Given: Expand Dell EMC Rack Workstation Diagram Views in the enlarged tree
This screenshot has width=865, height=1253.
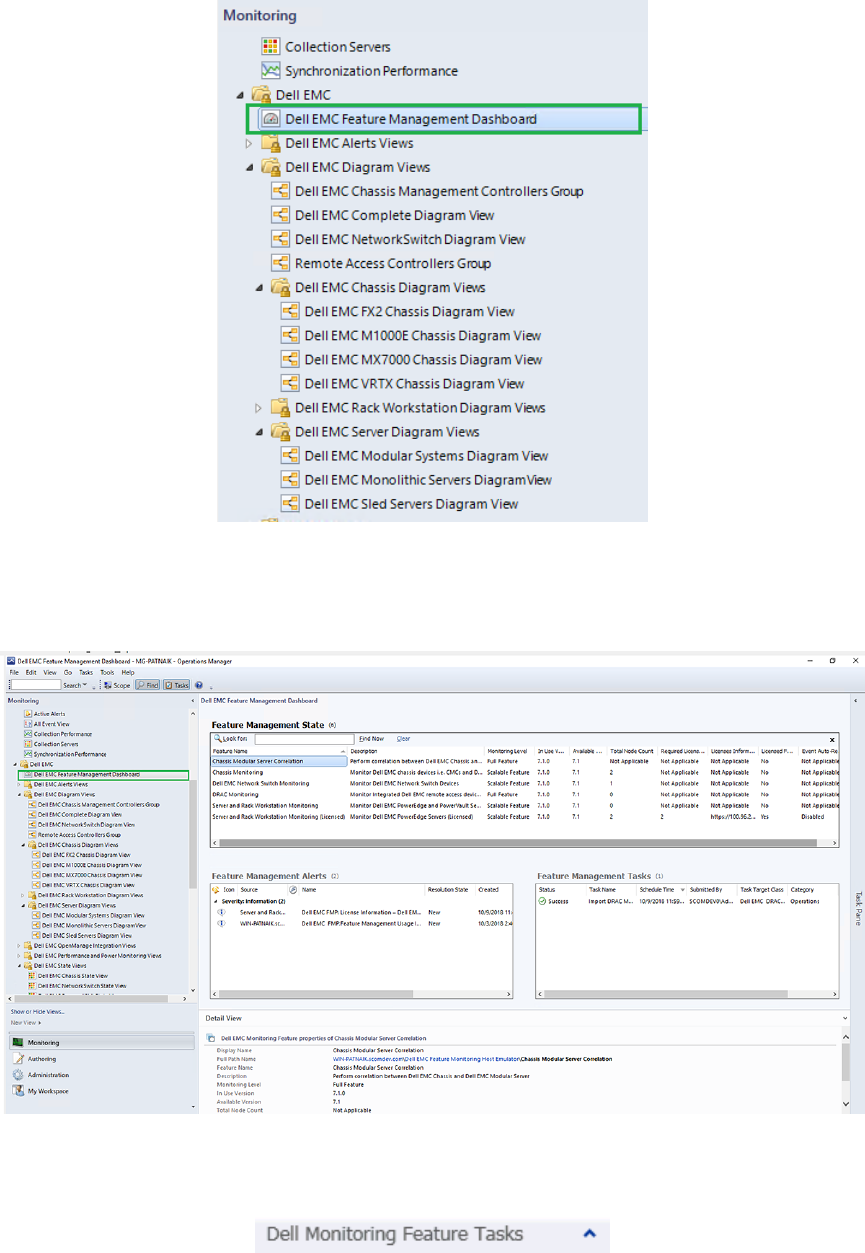Looking at the screenshot, I should click(260, 407).
